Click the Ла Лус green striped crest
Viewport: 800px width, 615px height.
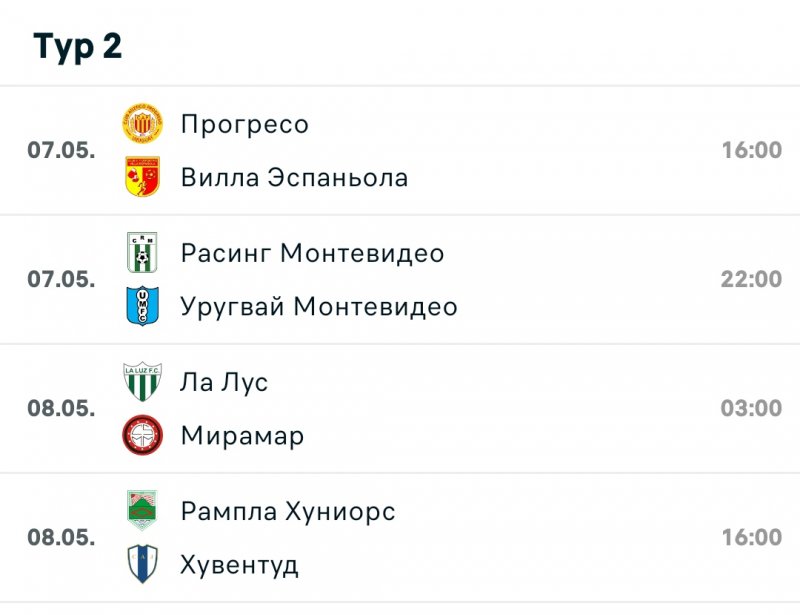pyautogui.click(x=142, y=382)
